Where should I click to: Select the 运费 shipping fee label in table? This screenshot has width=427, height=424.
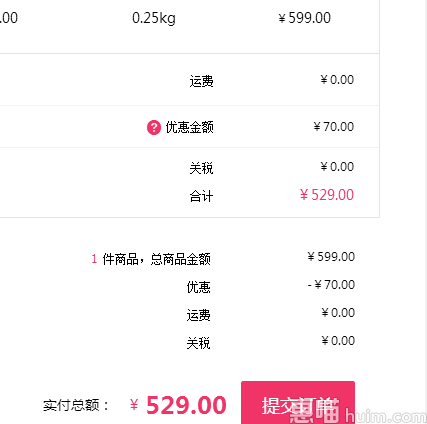201,81
